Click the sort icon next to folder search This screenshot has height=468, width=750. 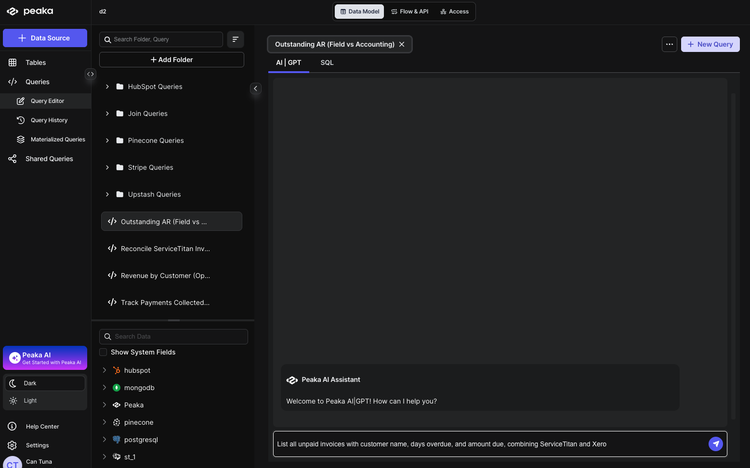(236, 39)
